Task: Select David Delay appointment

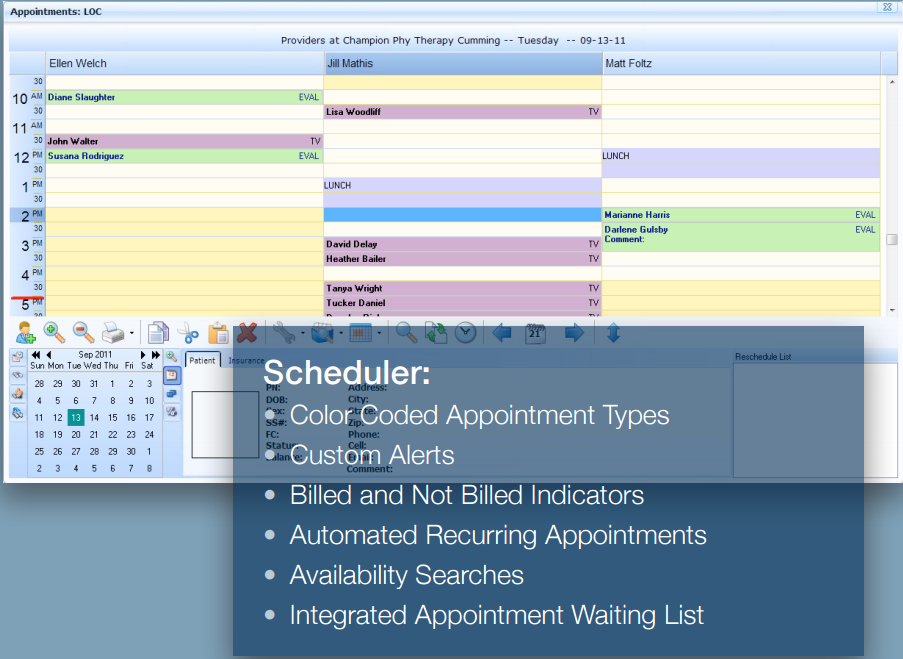Action: [462, 244]
